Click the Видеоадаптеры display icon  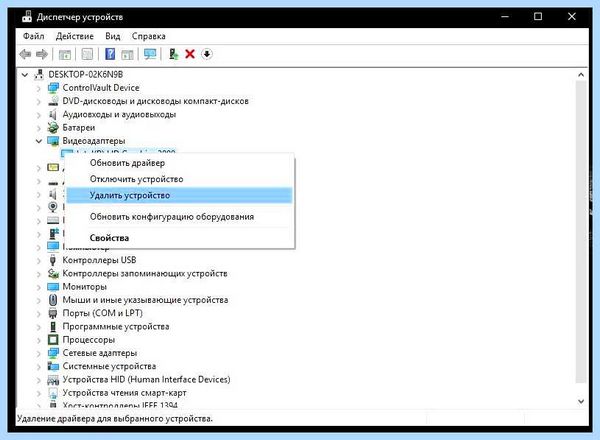(x=53, y=141)
